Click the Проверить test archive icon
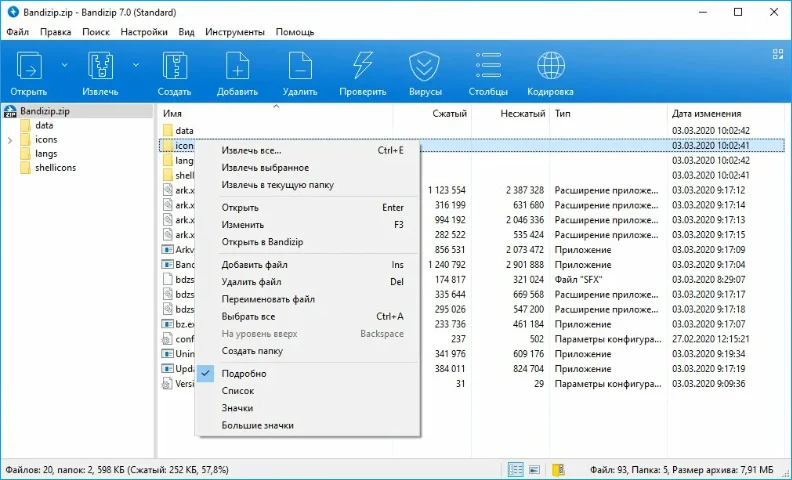This screenshot has width=792, height=480. 363,66
